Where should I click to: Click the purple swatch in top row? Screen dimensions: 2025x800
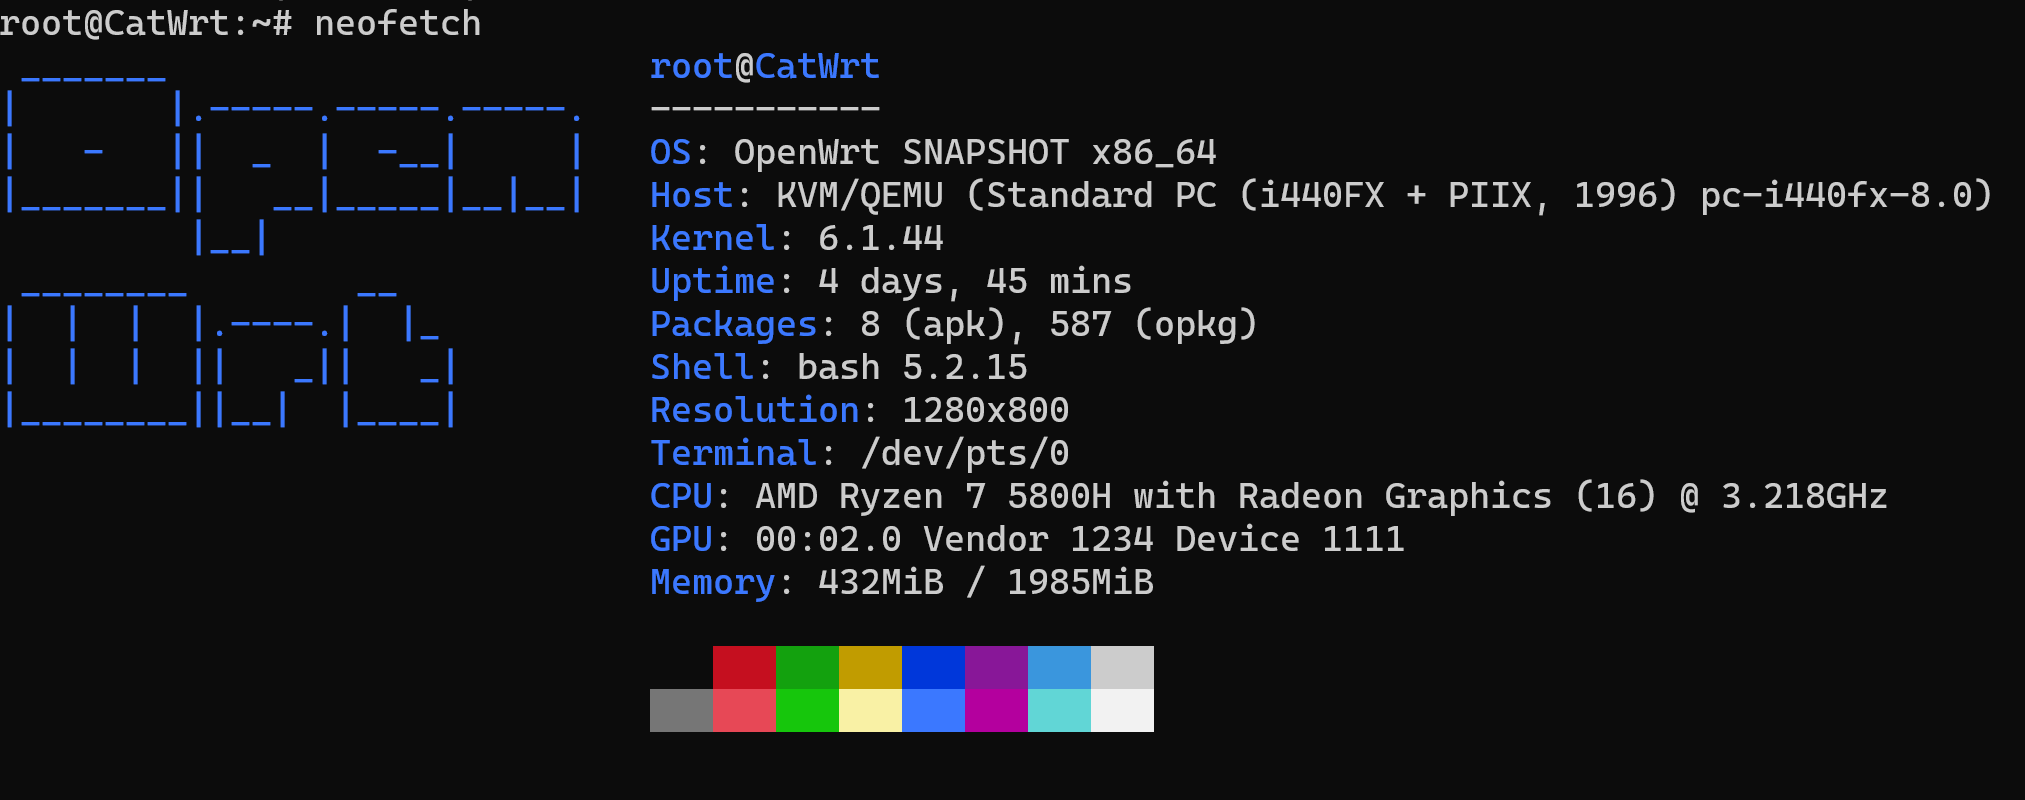996,667
